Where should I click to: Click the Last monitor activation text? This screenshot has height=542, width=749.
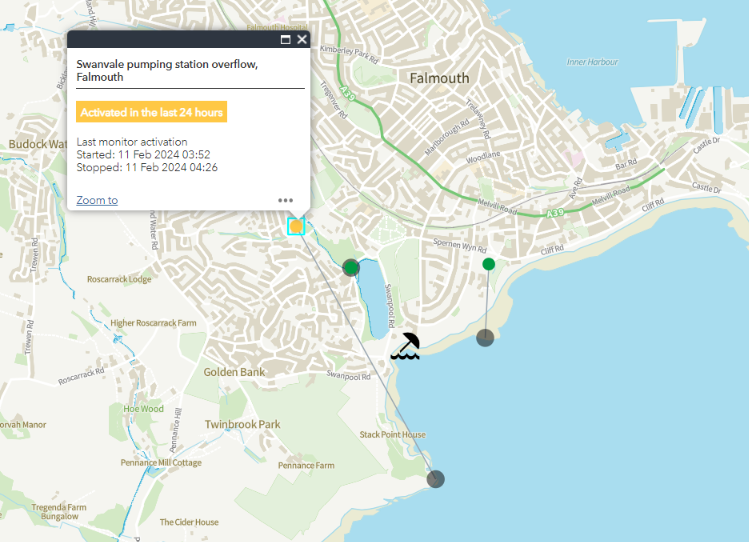click(132, 142)
